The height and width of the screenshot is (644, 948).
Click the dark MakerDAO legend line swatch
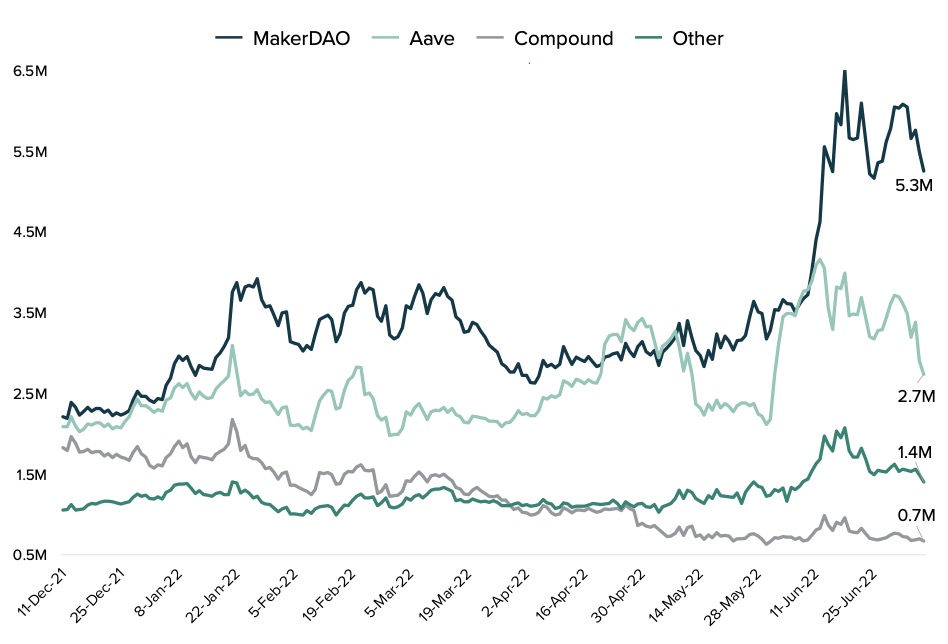(230, 39)
